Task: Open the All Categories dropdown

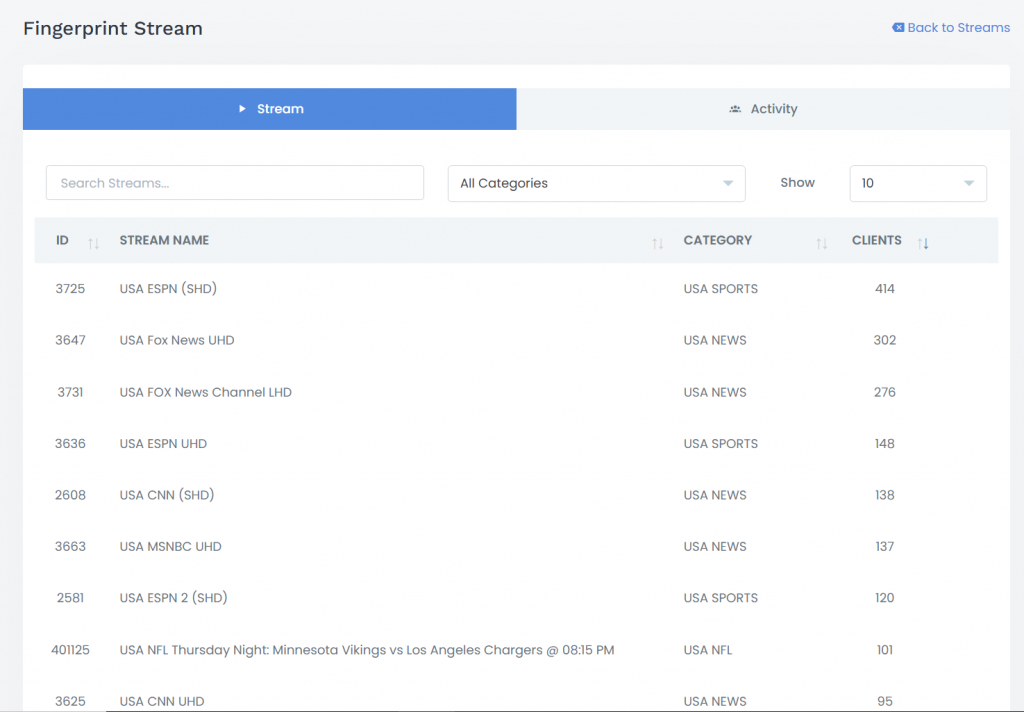Action: click(596, 184)
